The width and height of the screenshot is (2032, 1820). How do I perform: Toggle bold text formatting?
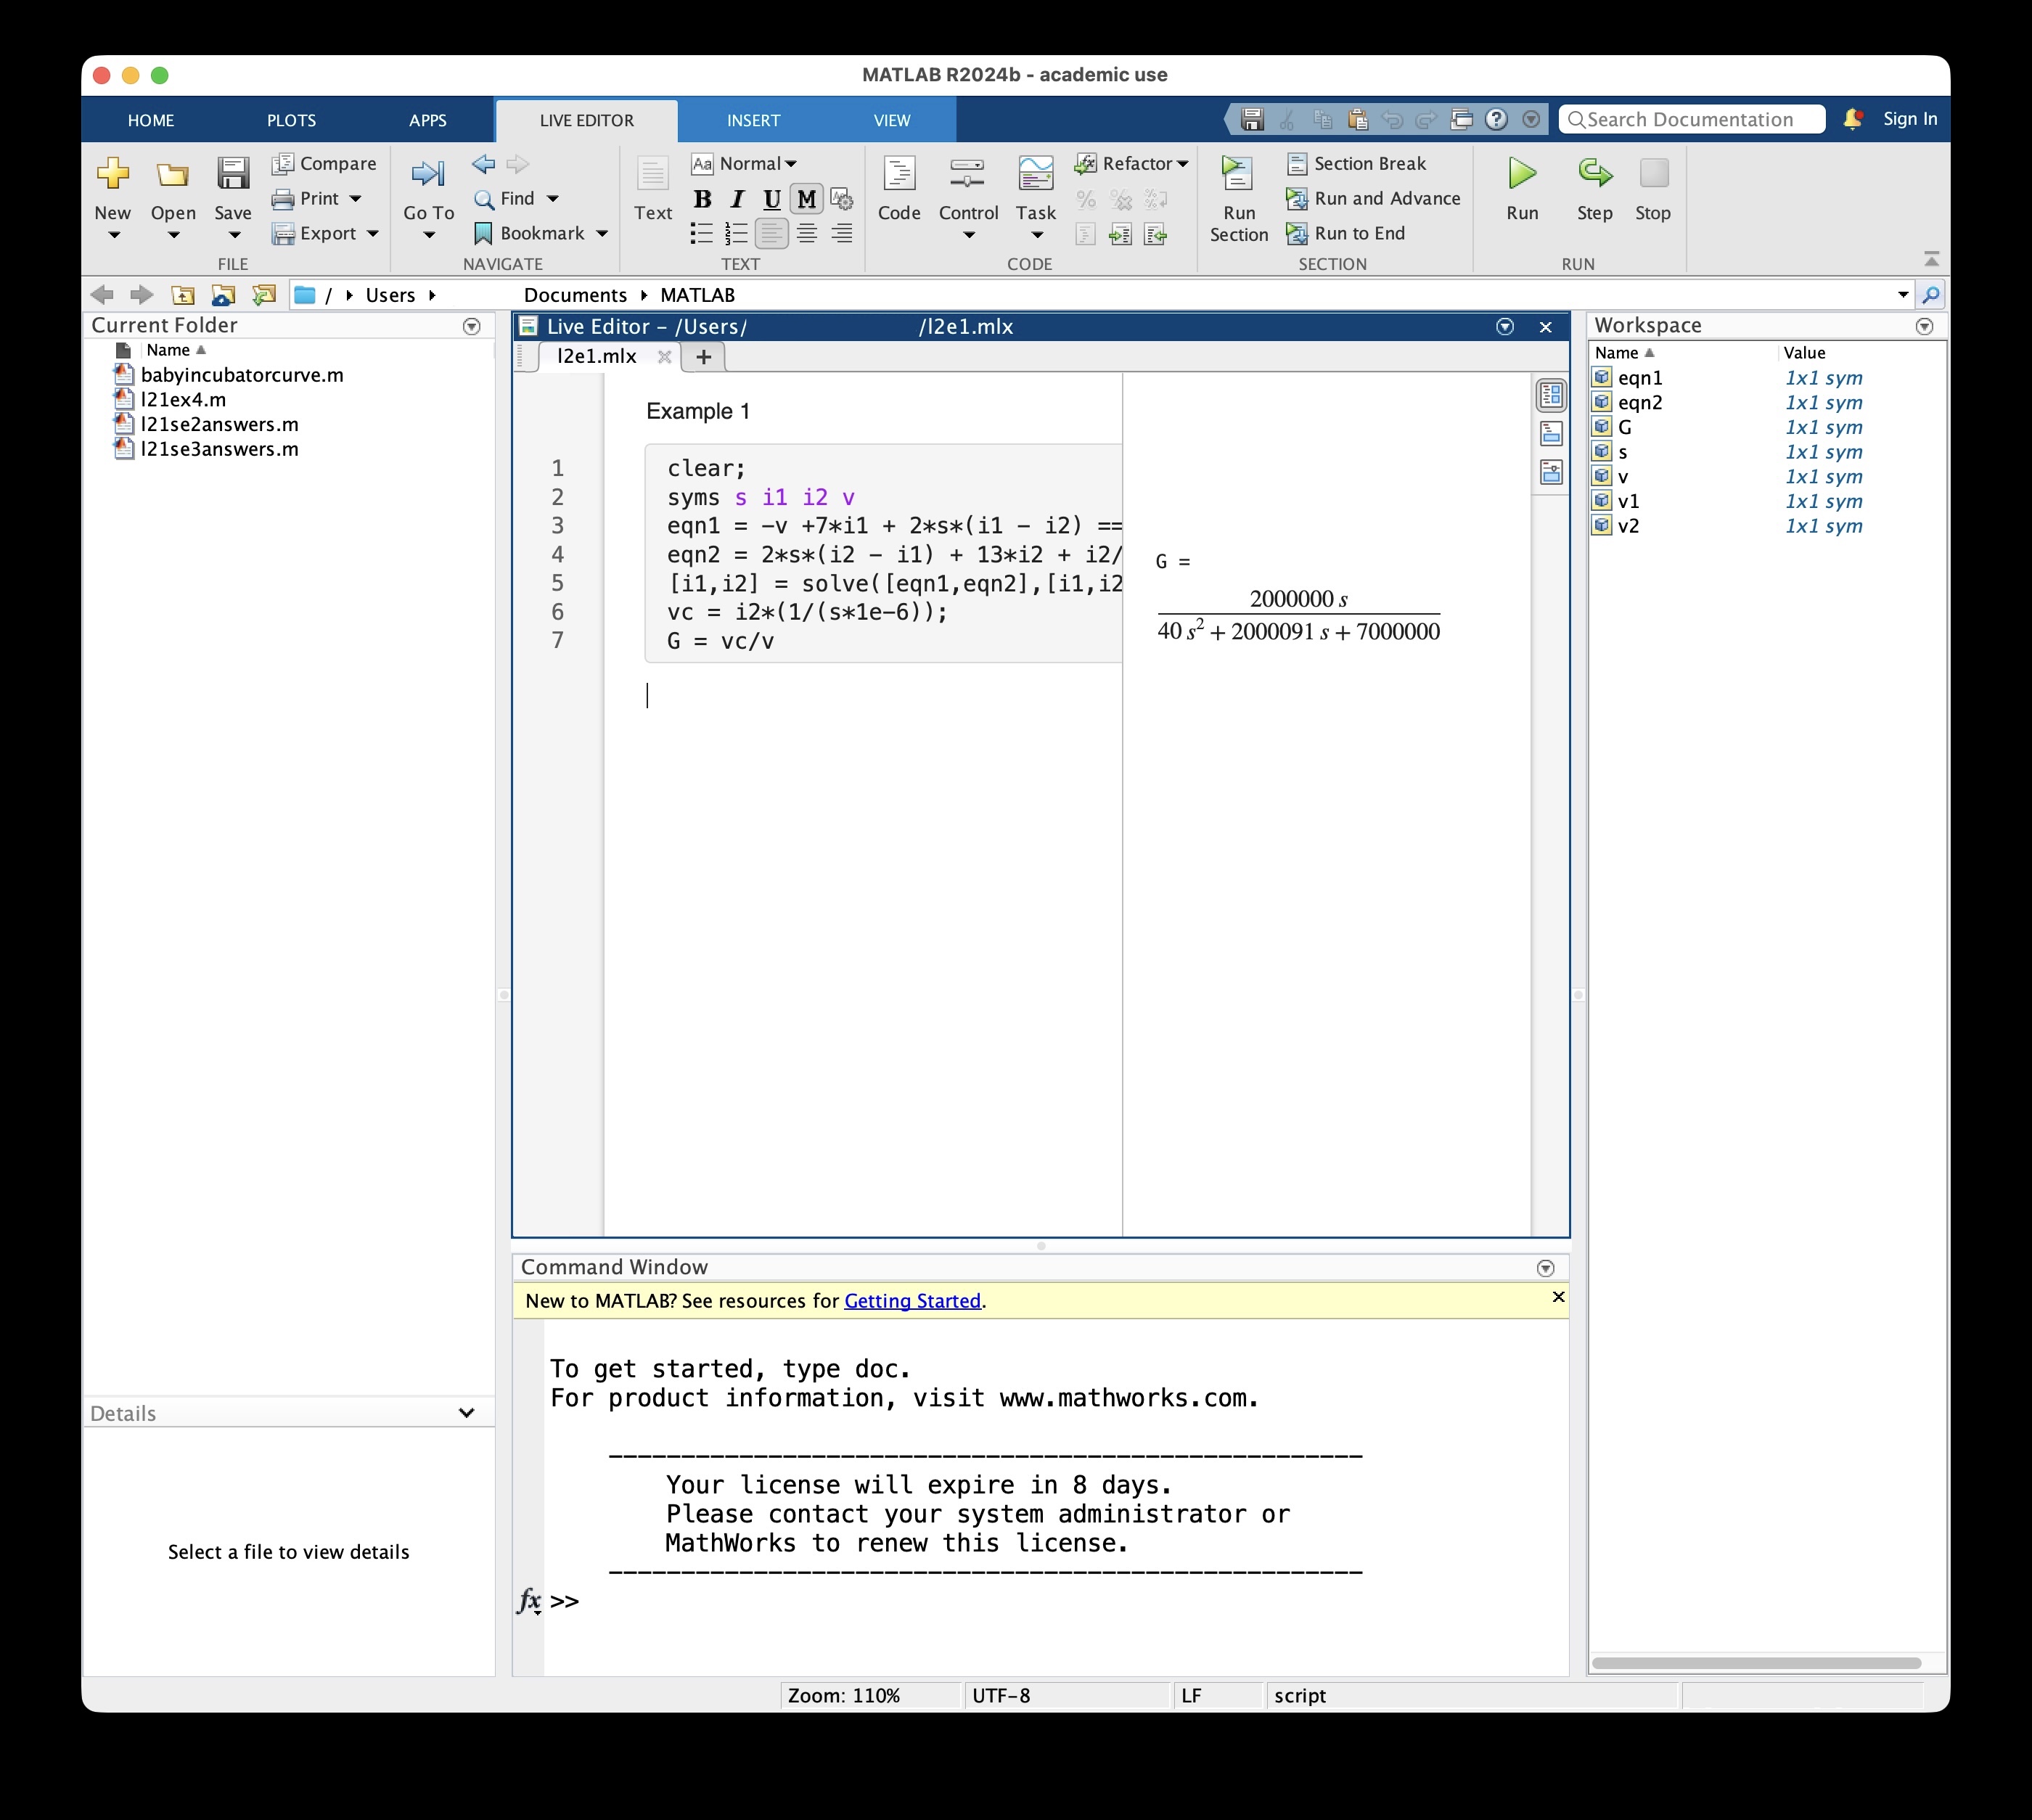[x=702, y=199]
